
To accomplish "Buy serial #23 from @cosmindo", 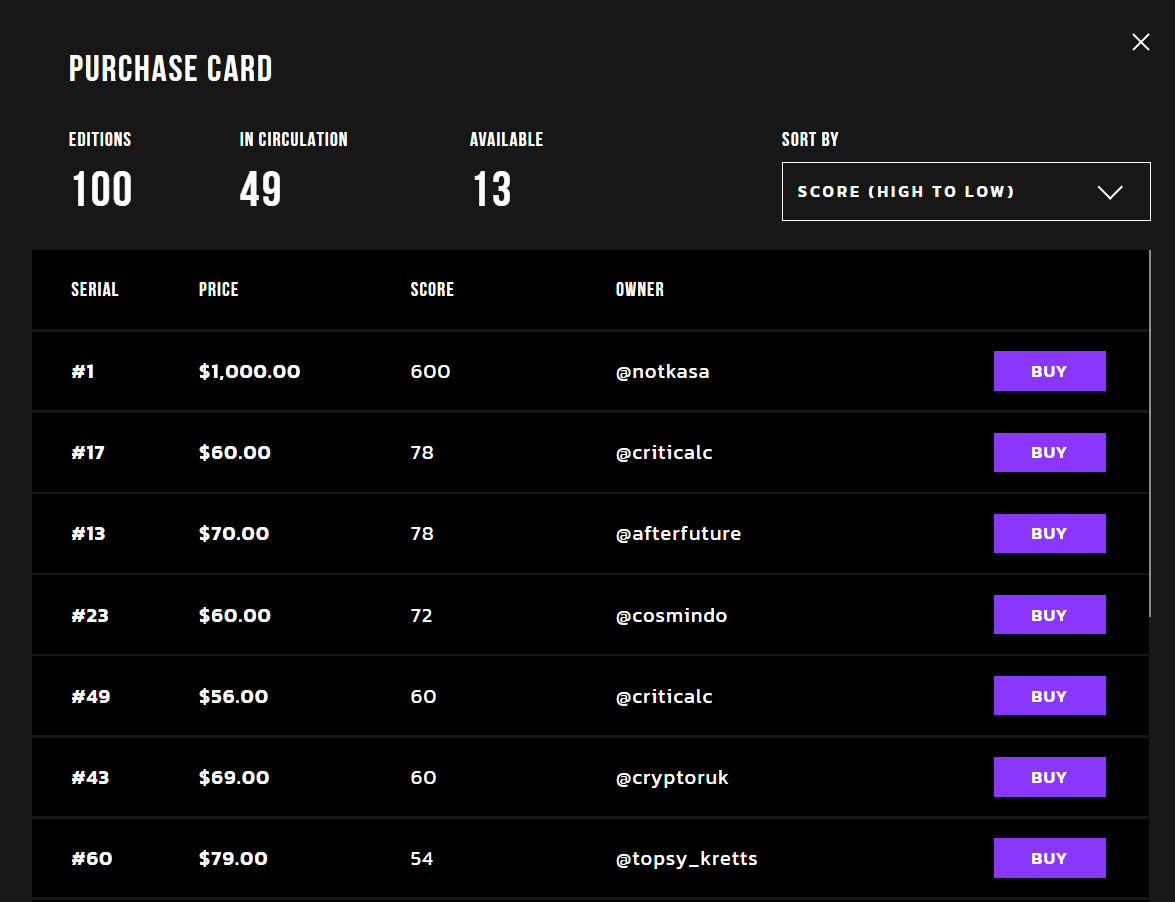I will [1049, 615].
